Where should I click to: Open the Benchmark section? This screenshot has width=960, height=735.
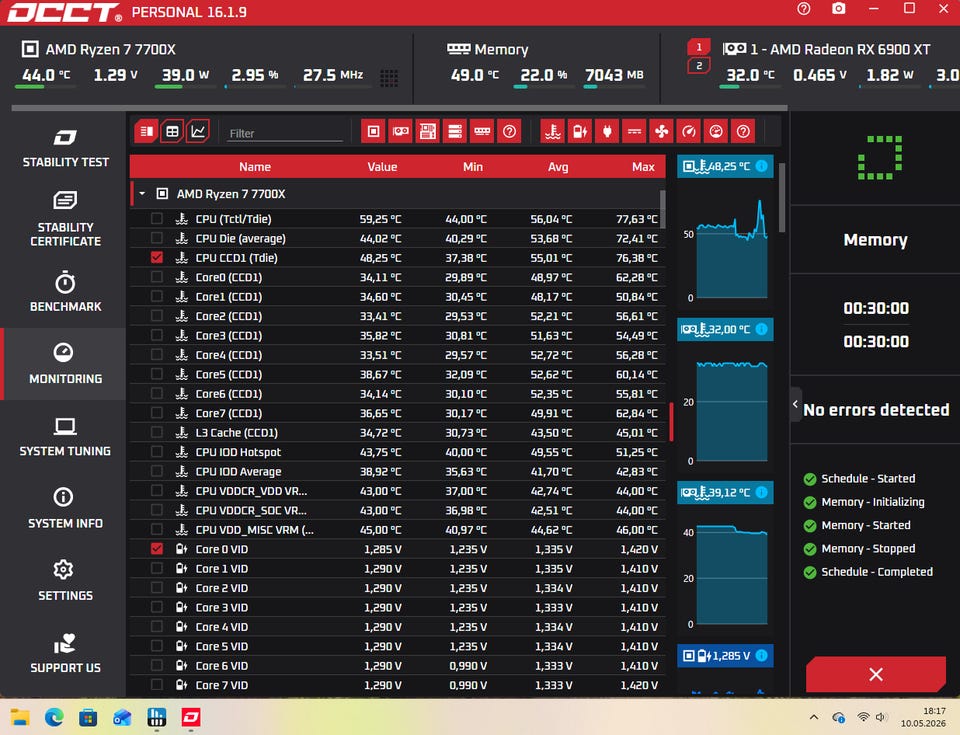tap(65, 292)
